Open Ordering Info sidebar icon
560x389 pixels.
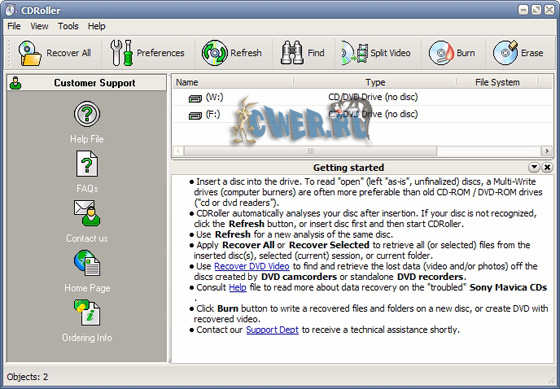pyautogui.click(x=87, y=313)
